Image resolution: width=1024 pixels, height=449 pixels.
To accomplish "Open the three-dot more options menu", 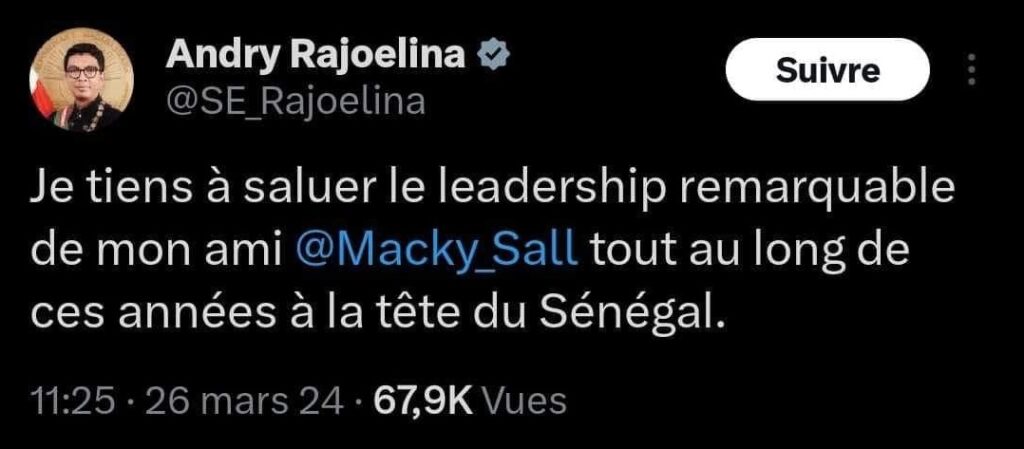I will (x=969, y=70).
